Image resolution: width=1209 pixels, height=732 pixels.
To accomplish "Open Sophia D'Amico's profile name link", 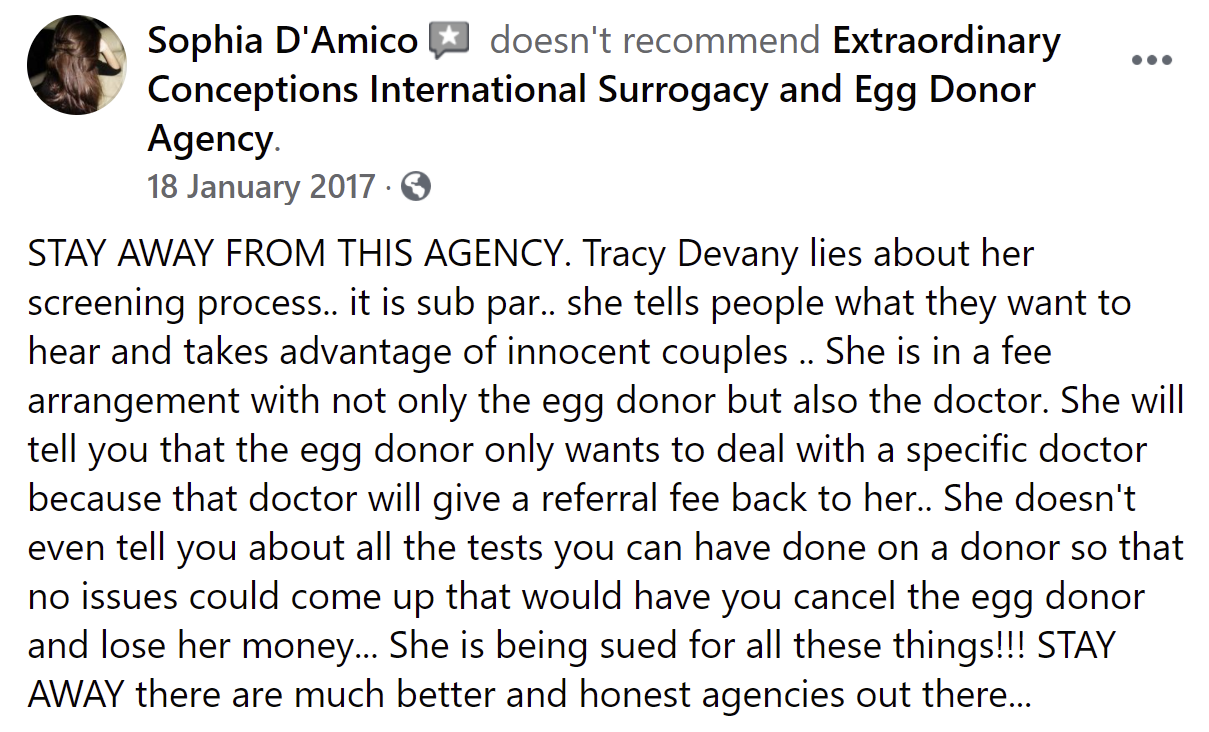I will click(282, 41).
